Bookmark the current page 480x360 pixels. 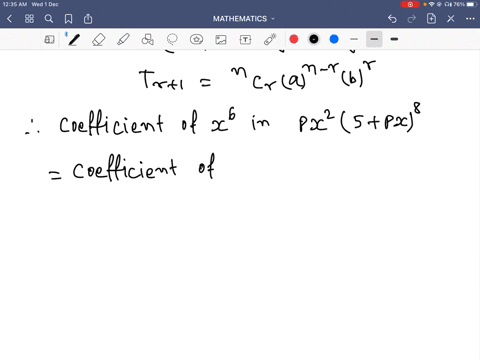pos(68,19)
